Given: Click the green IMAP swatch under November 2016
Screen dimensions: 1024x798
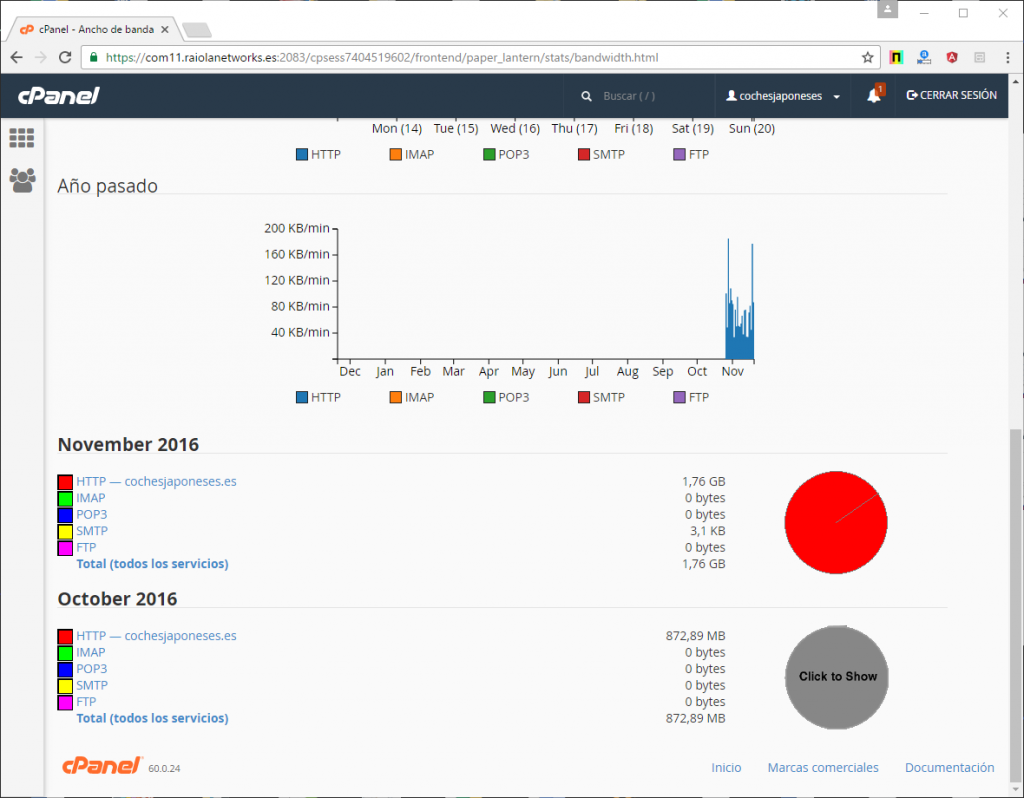Looking at the screenshot, I should (x=65, y=498).
